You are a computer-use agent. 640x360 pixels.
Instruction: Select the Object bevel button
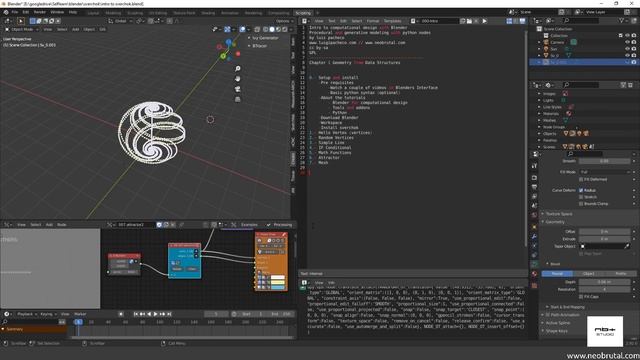coord(589,273)
